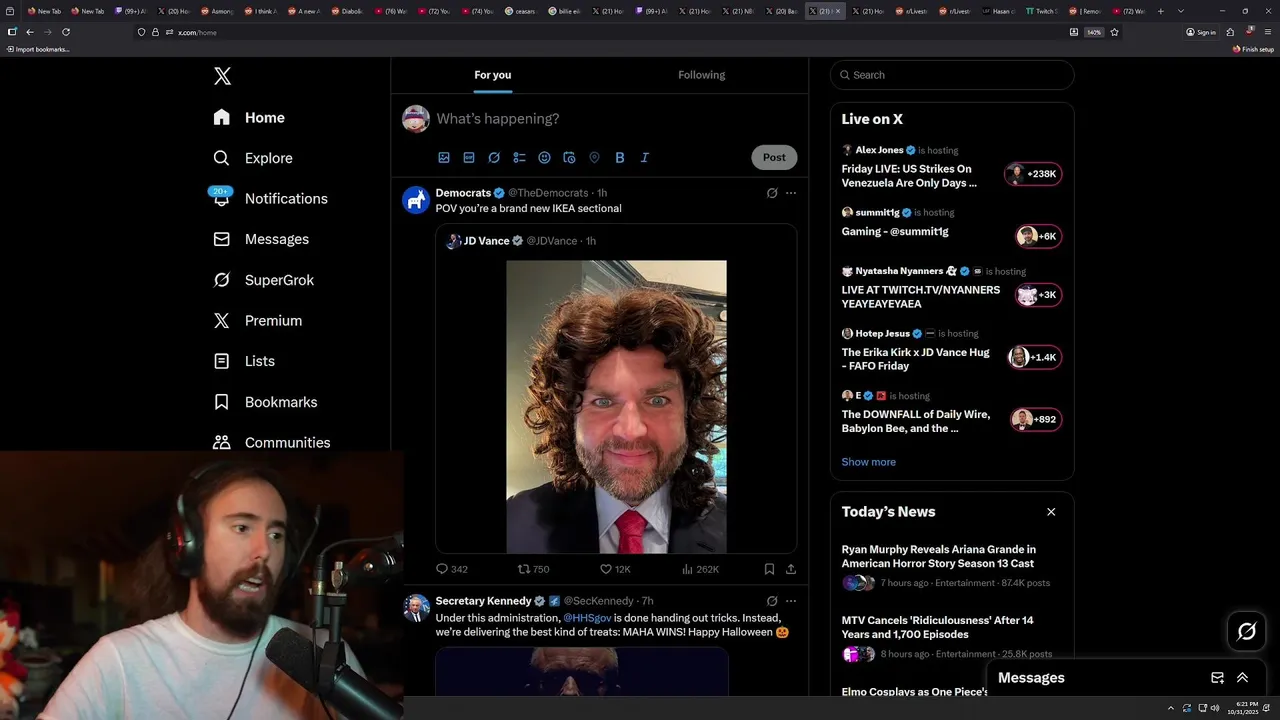Switch to the Following tab

pos(701,75)
